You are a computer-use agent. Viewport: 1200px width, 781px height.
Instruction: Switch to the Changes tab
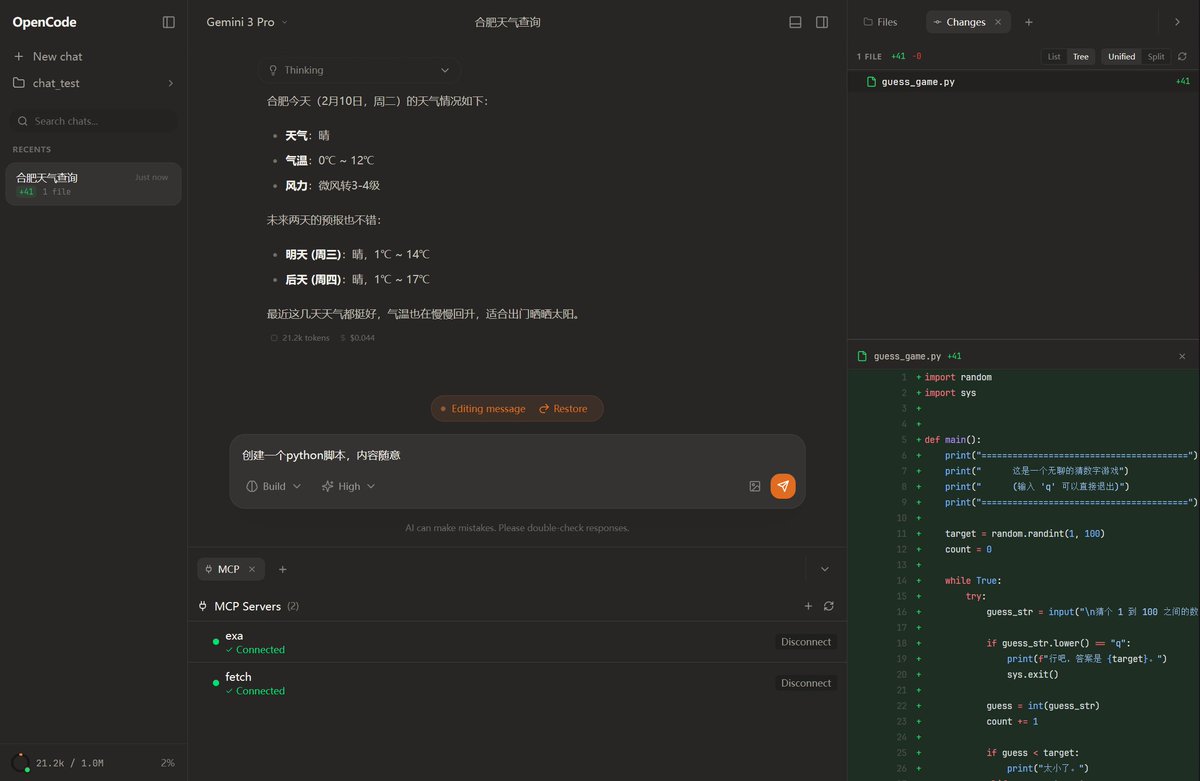pos(966,22)
